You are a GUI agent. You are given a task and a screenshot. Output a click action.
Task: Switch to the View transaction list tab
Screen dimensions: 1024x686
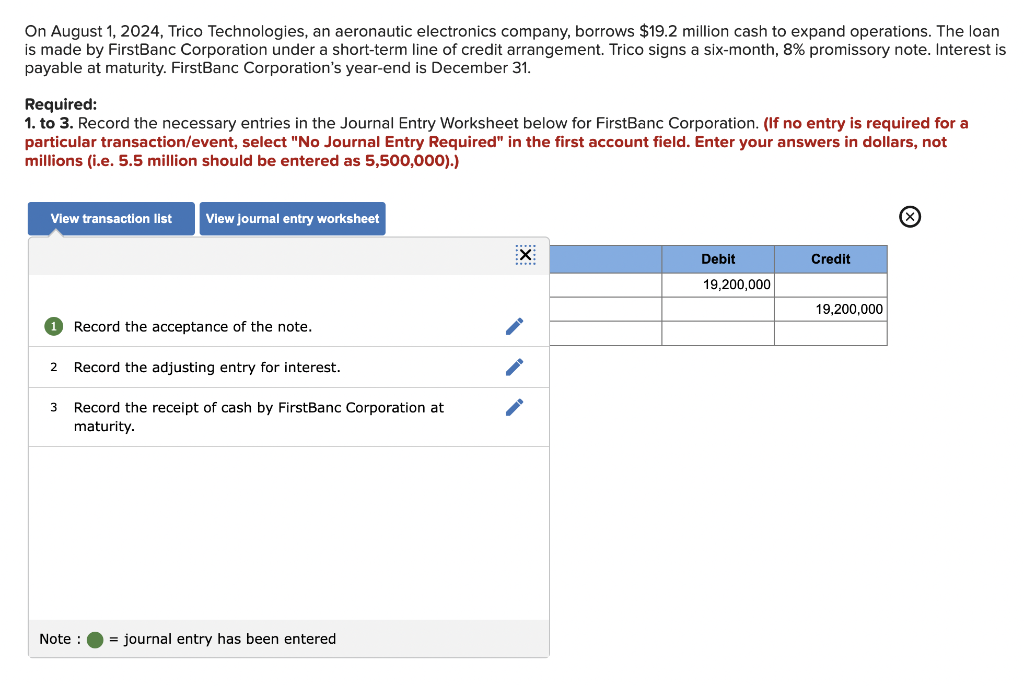[x=110, y=218]
